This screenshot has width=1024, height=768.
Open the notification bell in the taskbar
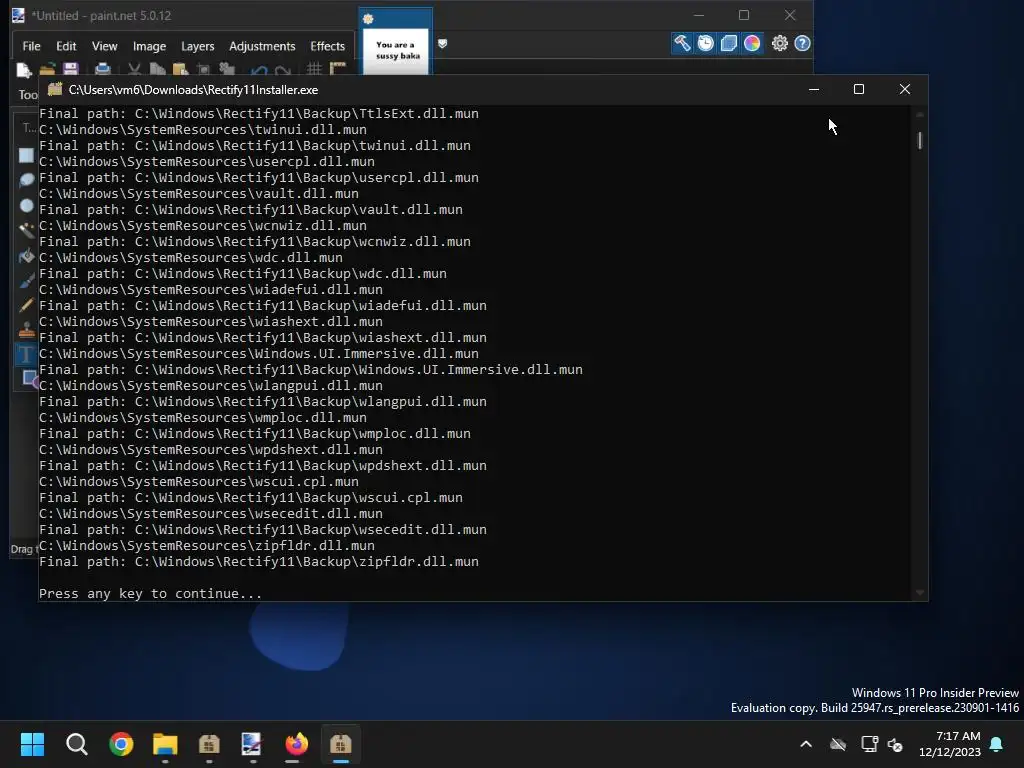[x=997, y=744]
